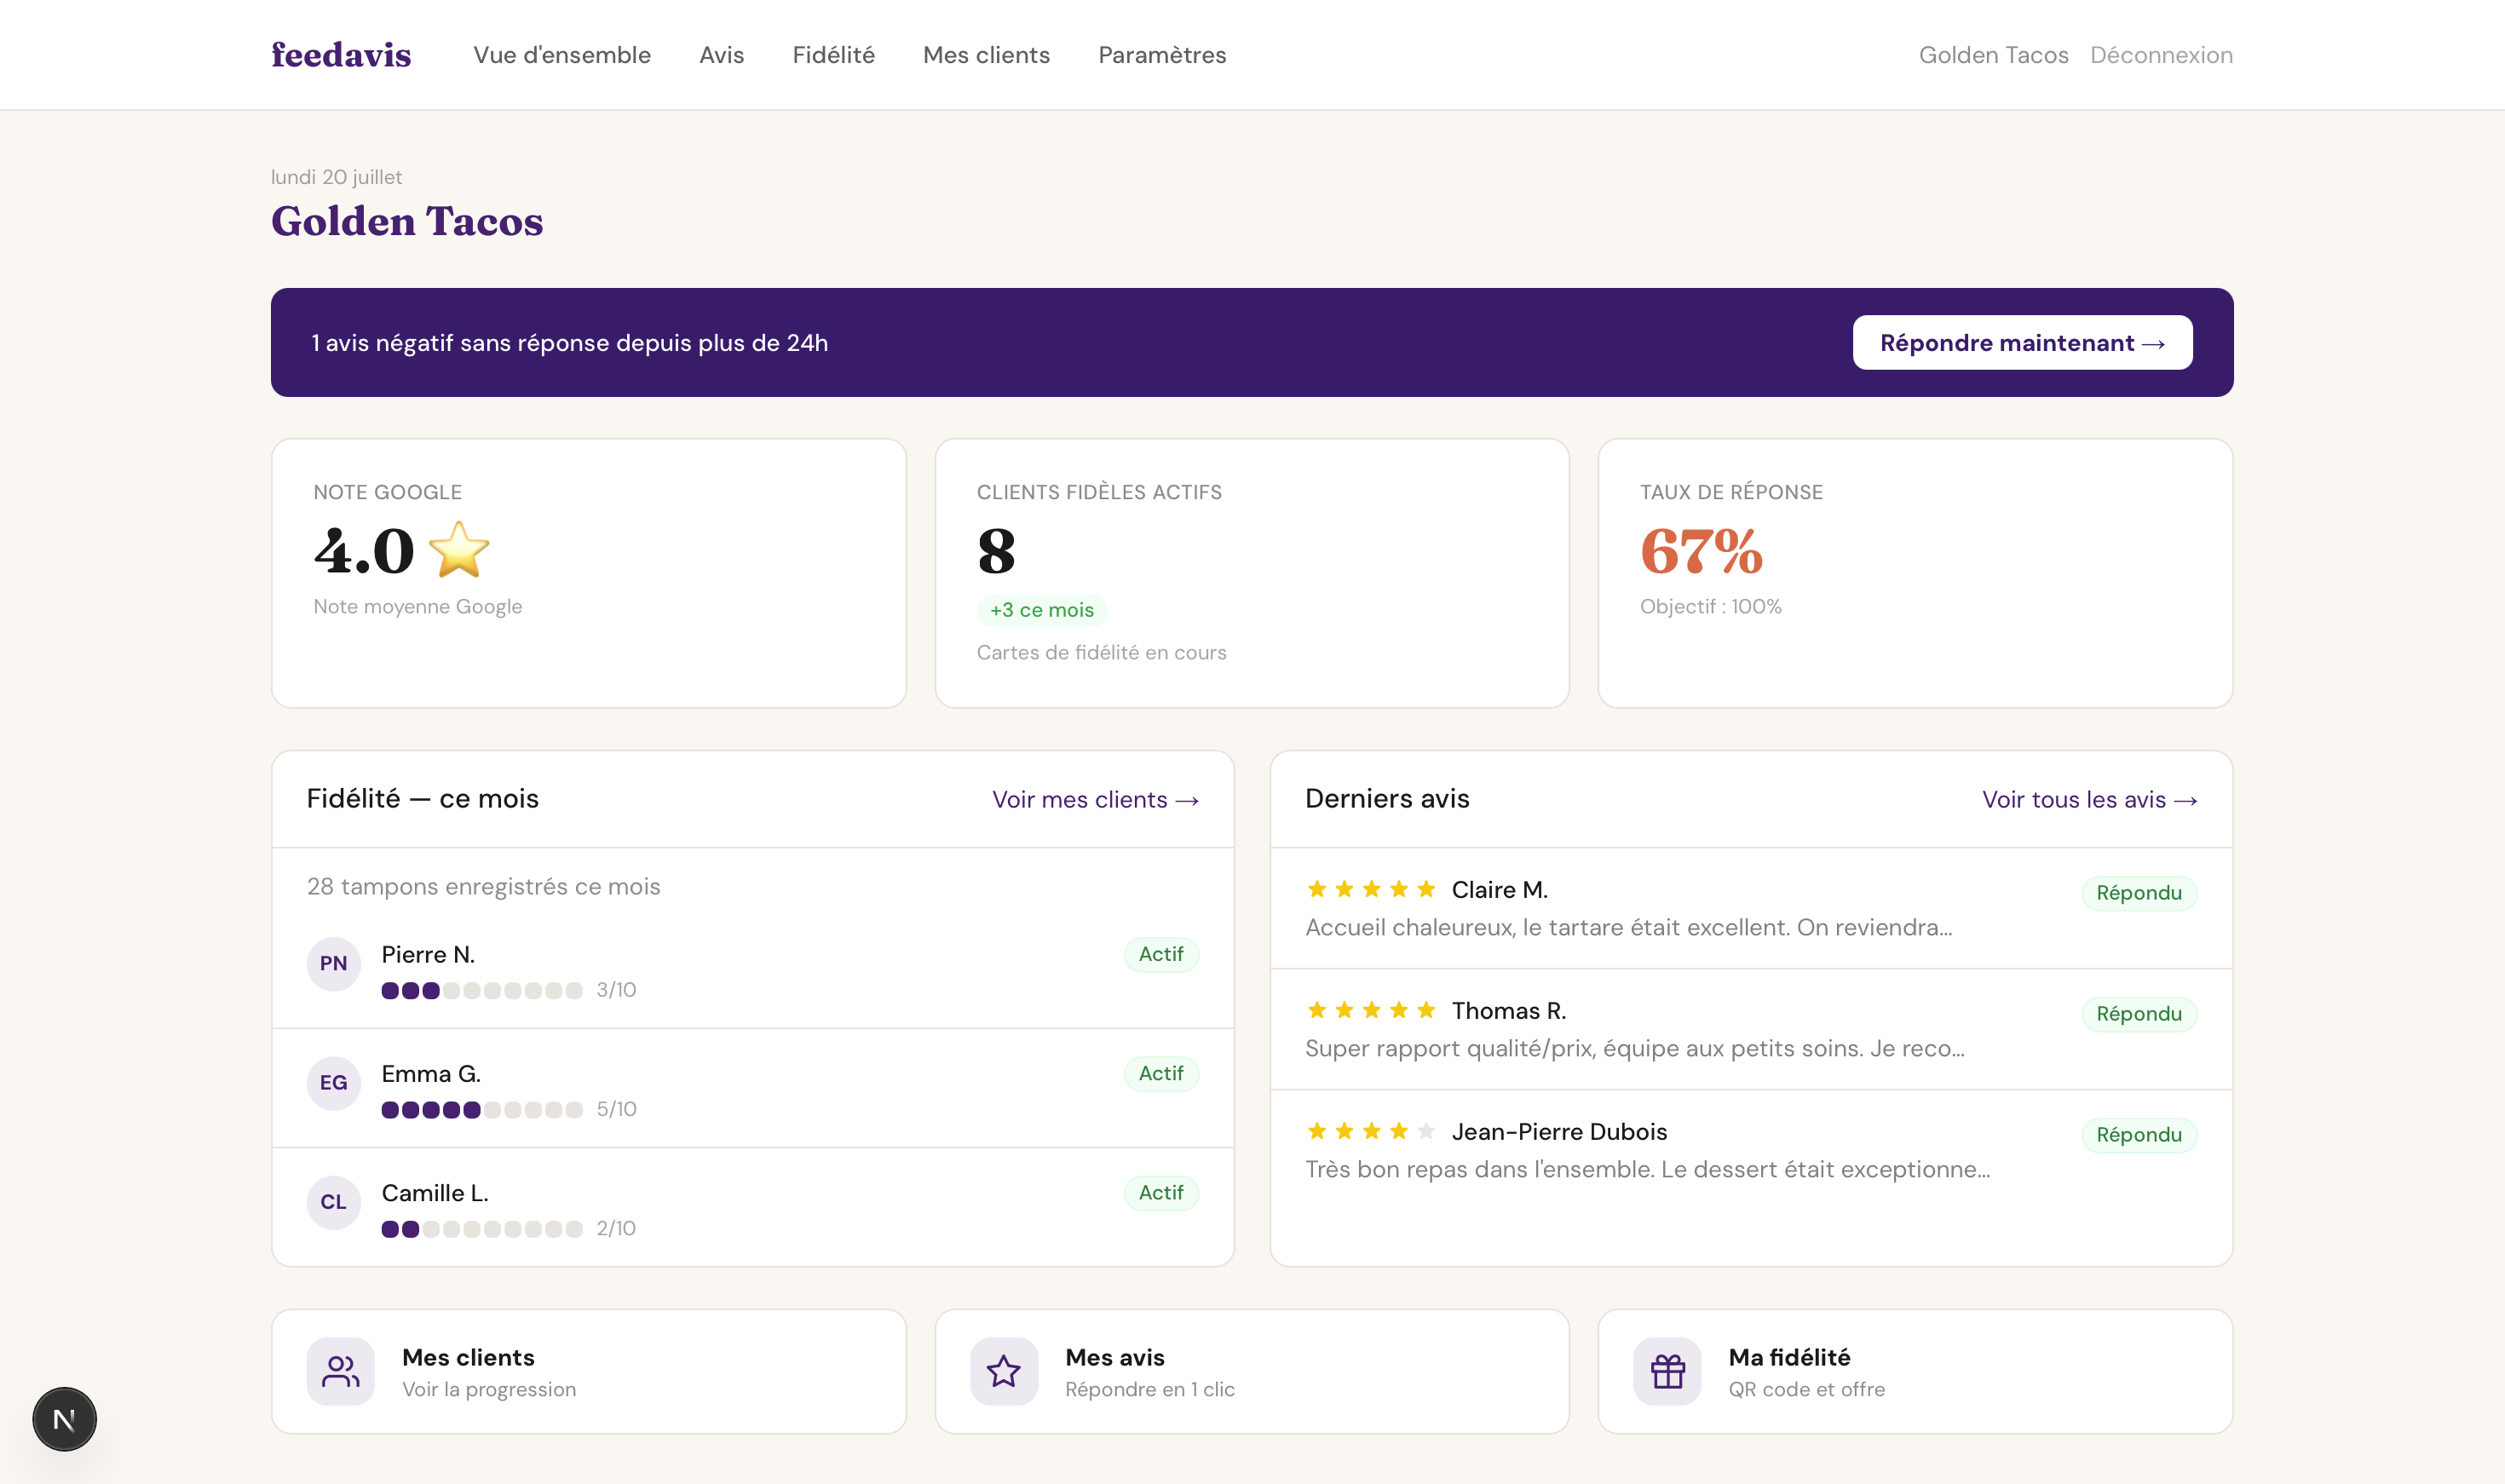Click the Pierre N. customer name
Viewport: 2505px width, 1484px height.
[x=428, y=955]
